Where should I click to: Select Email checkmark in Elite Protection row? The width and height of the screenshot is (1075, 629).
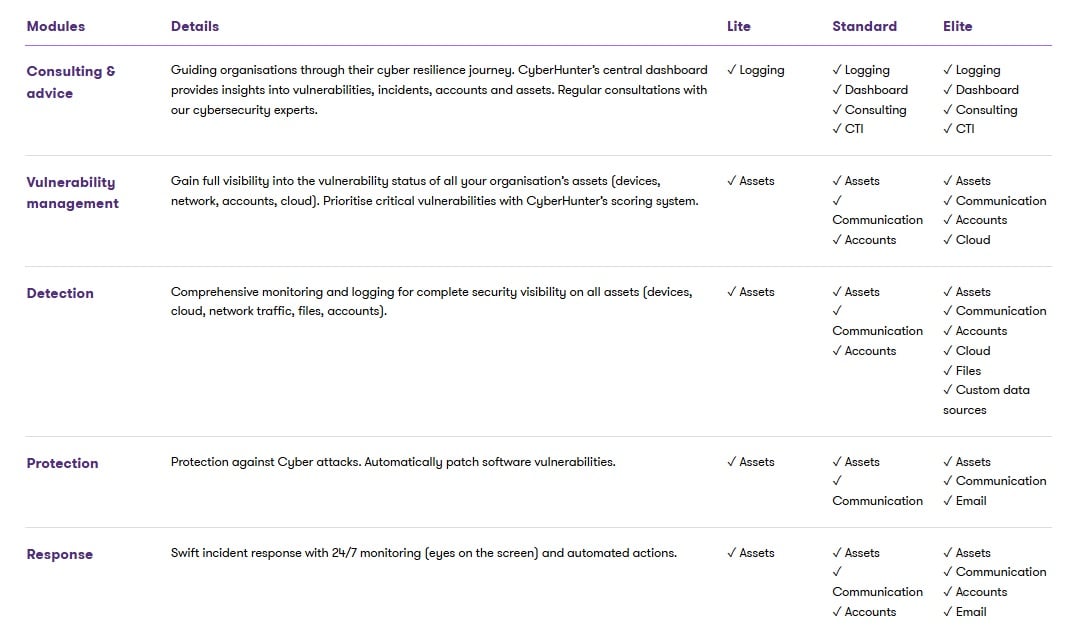(965, 501)
